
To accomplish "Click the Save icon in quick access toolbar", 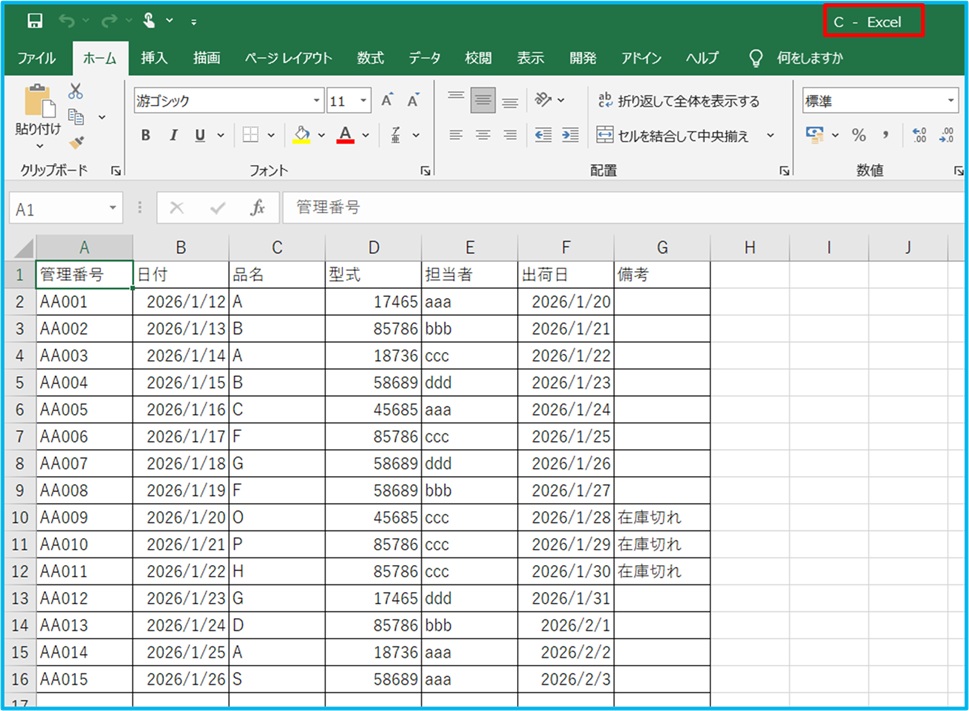I will 35,21.
